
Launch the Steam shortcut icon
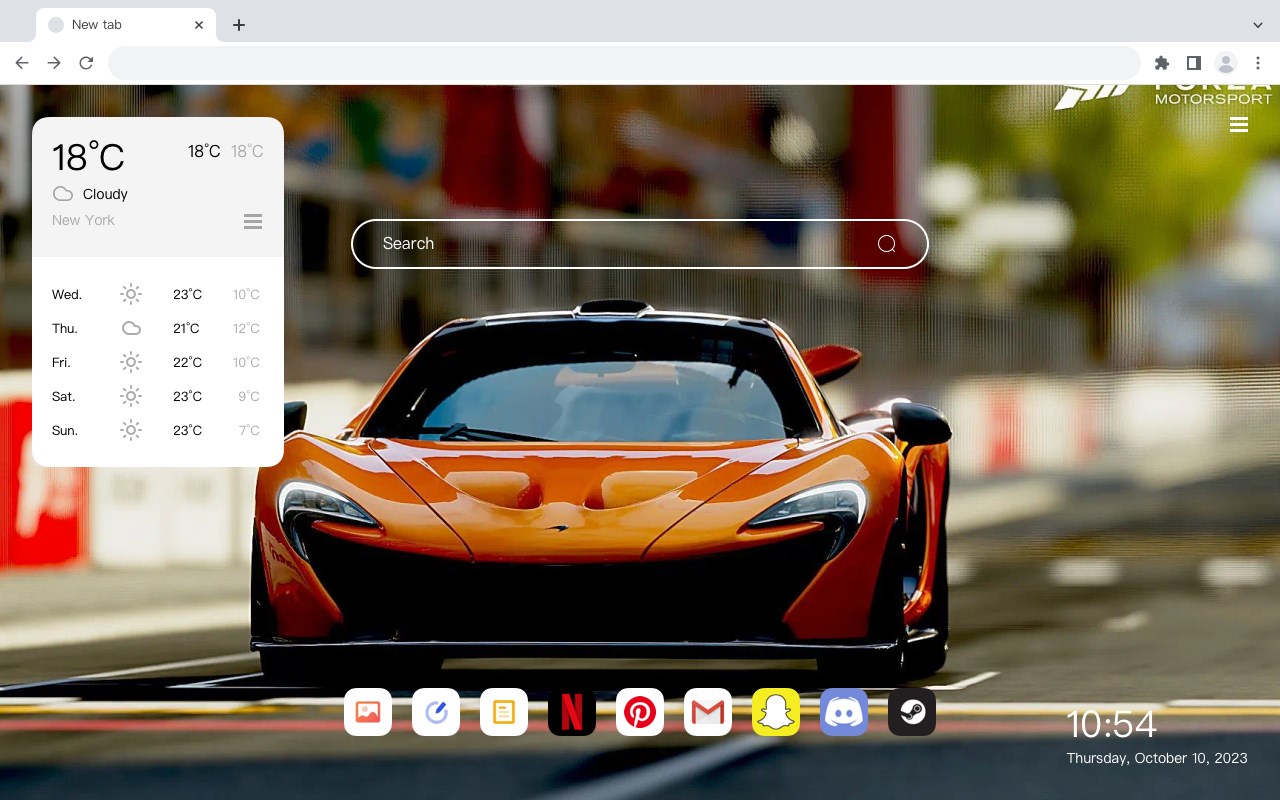click(912, 712)
